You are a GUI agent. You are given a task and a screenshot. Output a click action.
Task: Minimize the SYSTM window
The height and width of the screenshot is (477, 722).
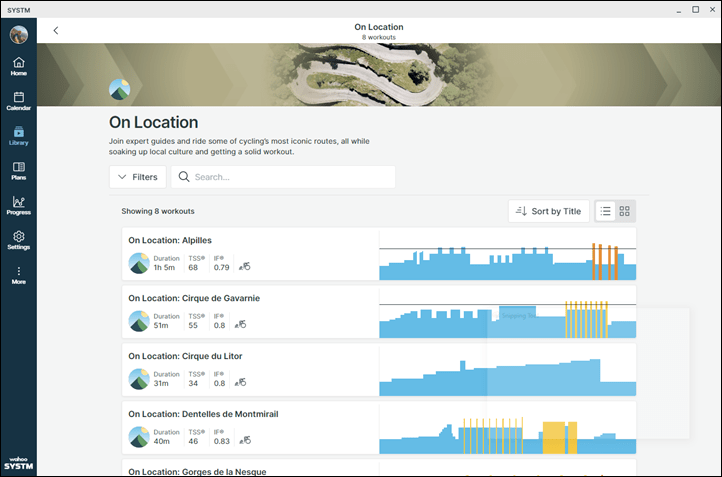(x=679, y=10)
